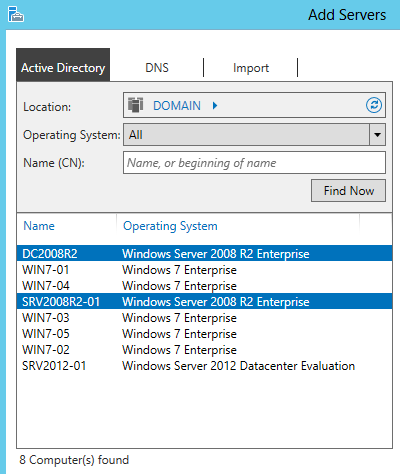The width and height of the screenshot is (400, 474).
Task: Switch to the Active Directory tab
Action: tap(63, 65)
